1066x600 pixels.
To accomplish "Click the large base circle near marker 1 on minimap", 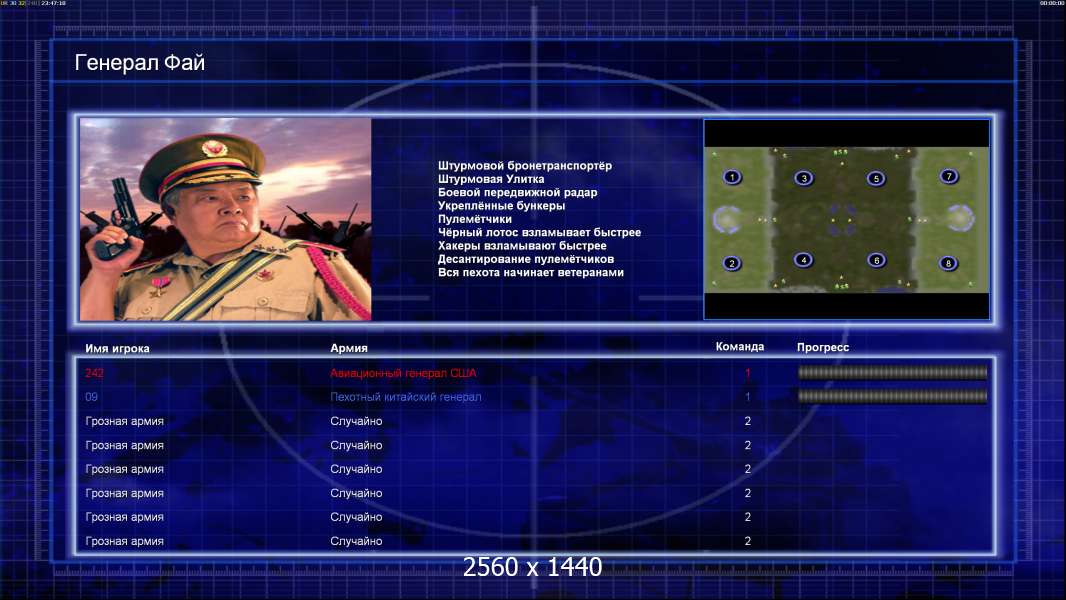I will click(727, 219).
